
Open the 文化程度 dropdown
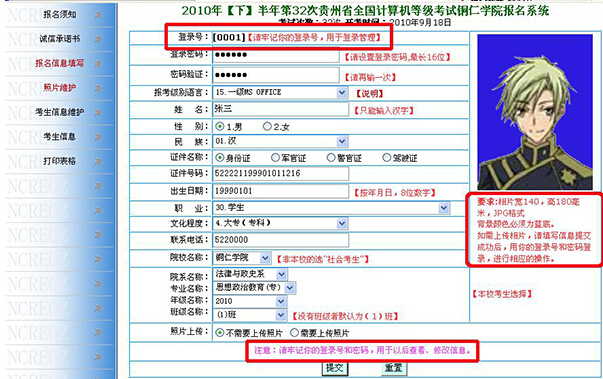(281, 223)
